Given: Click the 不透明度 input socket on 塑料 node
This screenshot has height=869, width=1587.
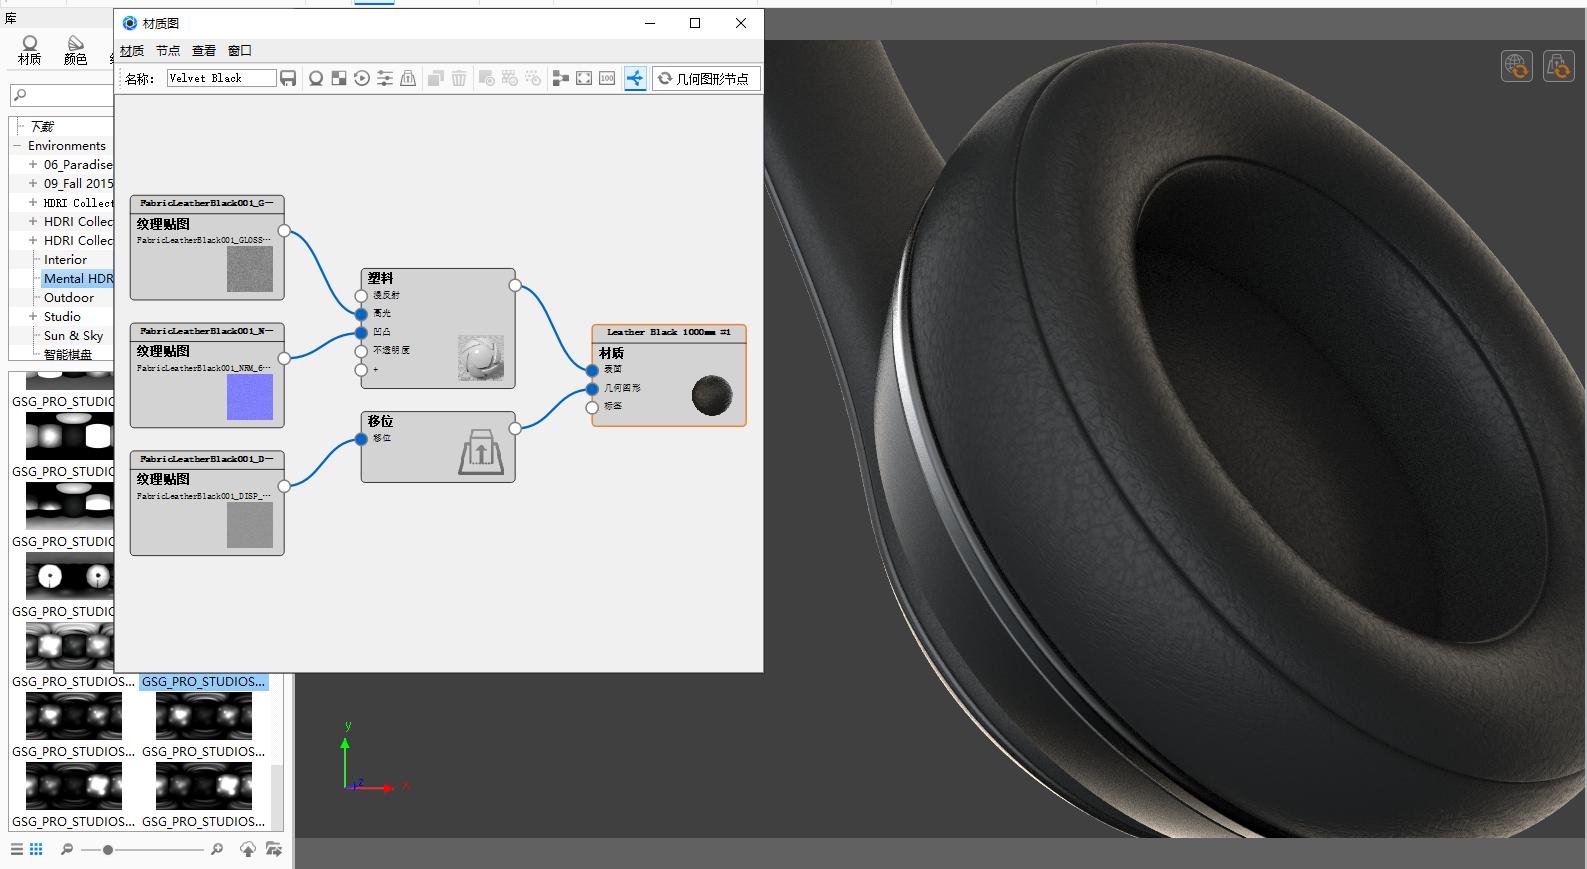Looking at the screenshot, I should pos(361,351).
